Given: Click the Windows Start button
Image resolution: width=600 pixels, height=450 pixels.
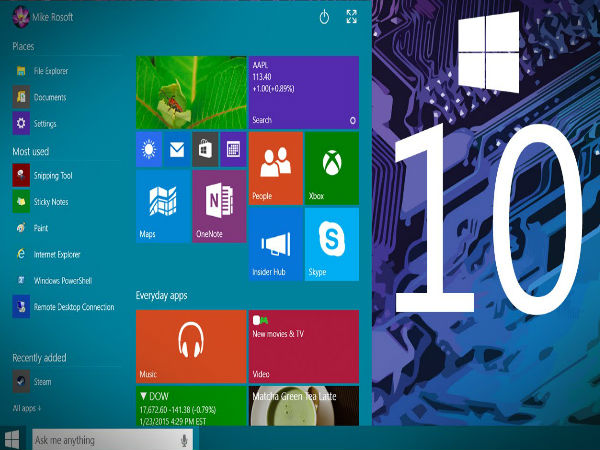Looking at the screenshot, I should point(14,439).
